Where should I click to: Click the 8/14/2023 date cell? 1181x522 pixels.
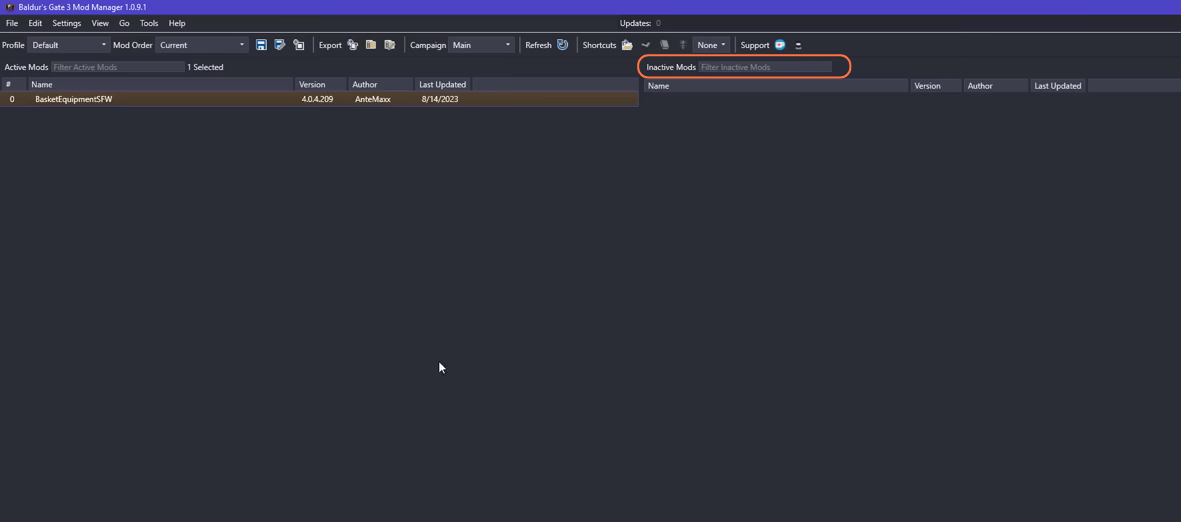pyautogui.click(x=440, y=99)
